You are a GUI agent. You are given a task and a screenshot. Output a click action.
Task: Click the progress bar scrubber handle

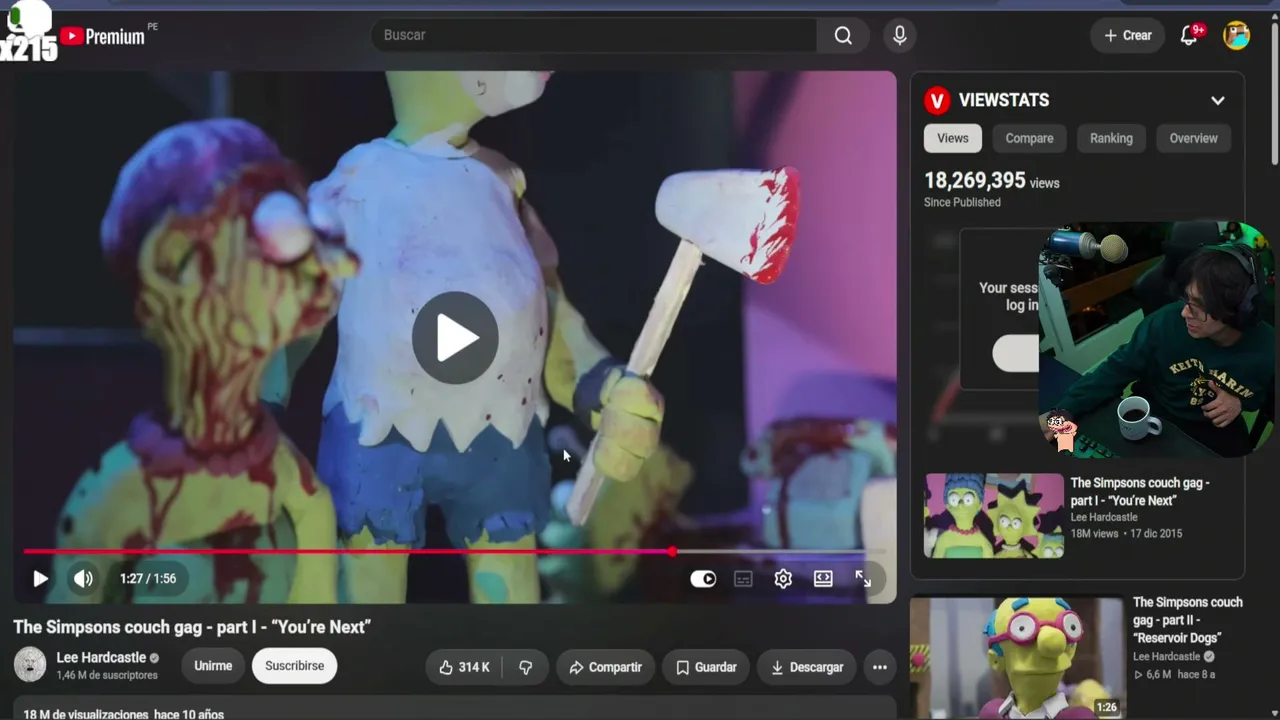click(x=672, y=551)
